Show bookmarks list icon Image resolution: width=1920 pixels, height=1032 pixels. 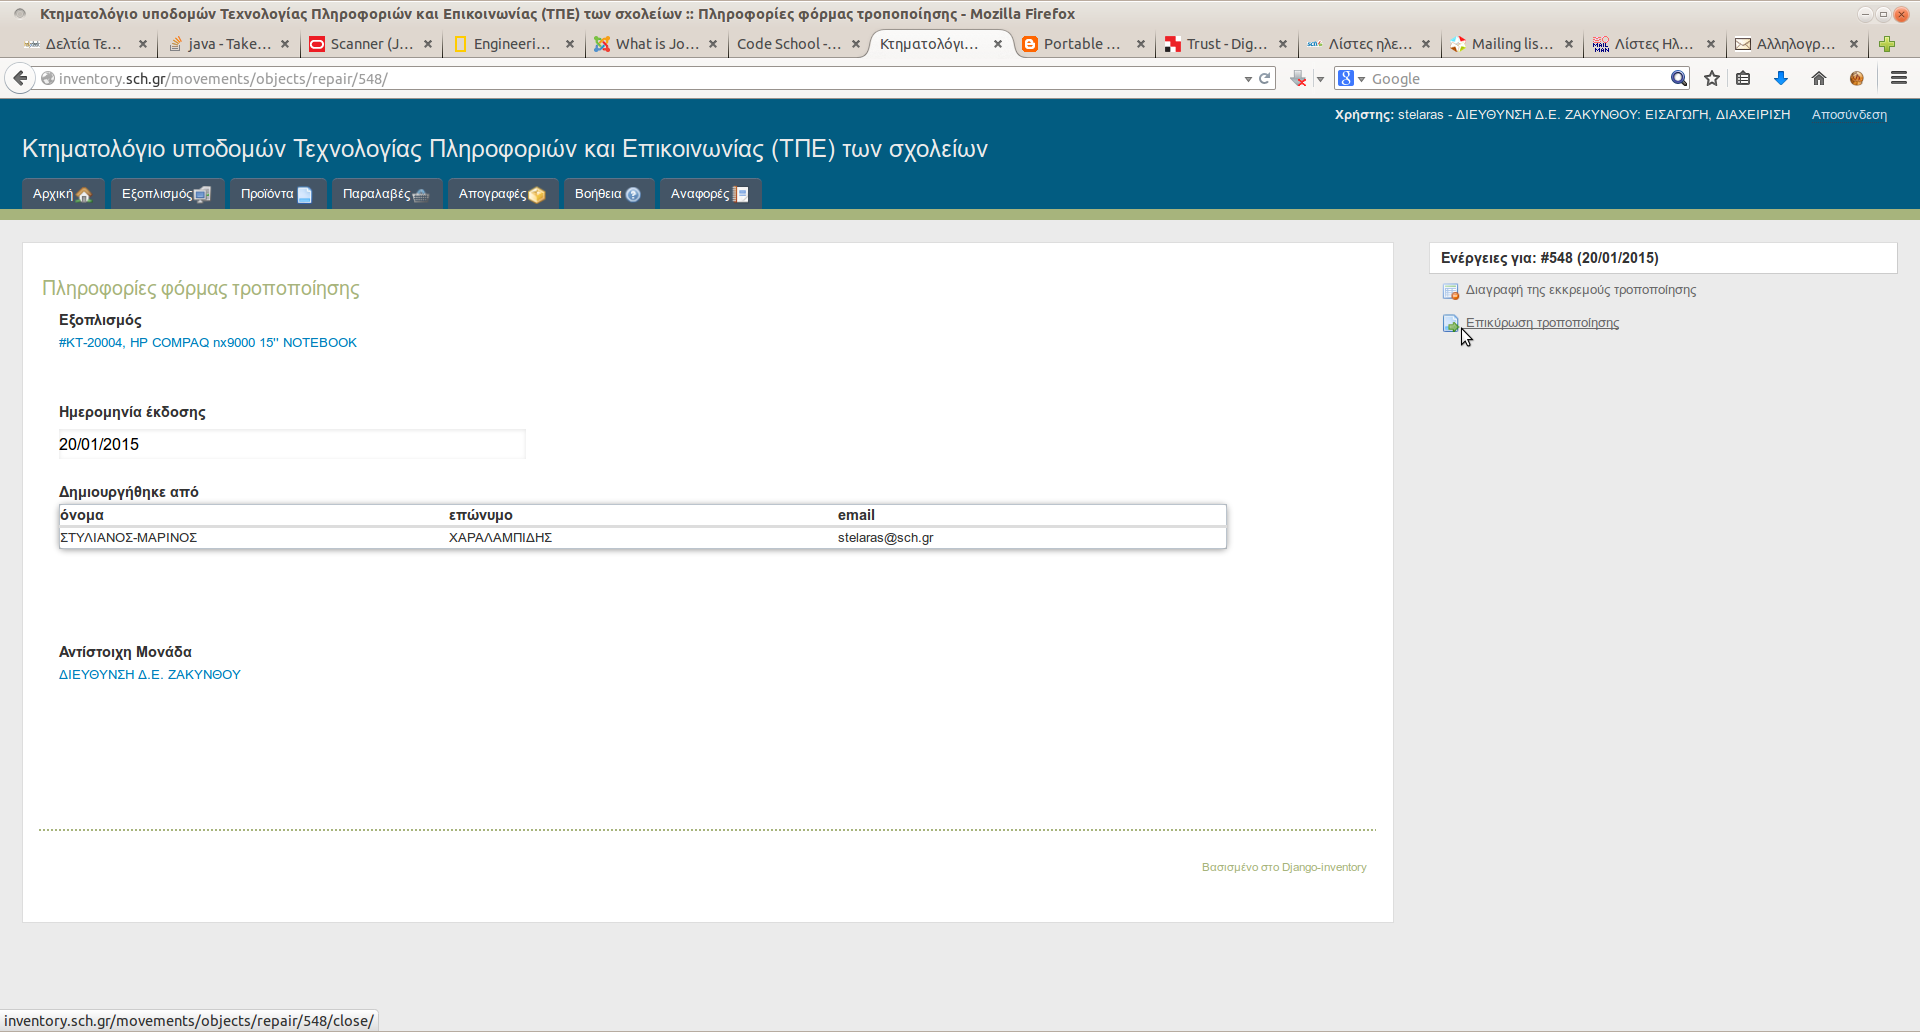click(x=1743, y=78)
